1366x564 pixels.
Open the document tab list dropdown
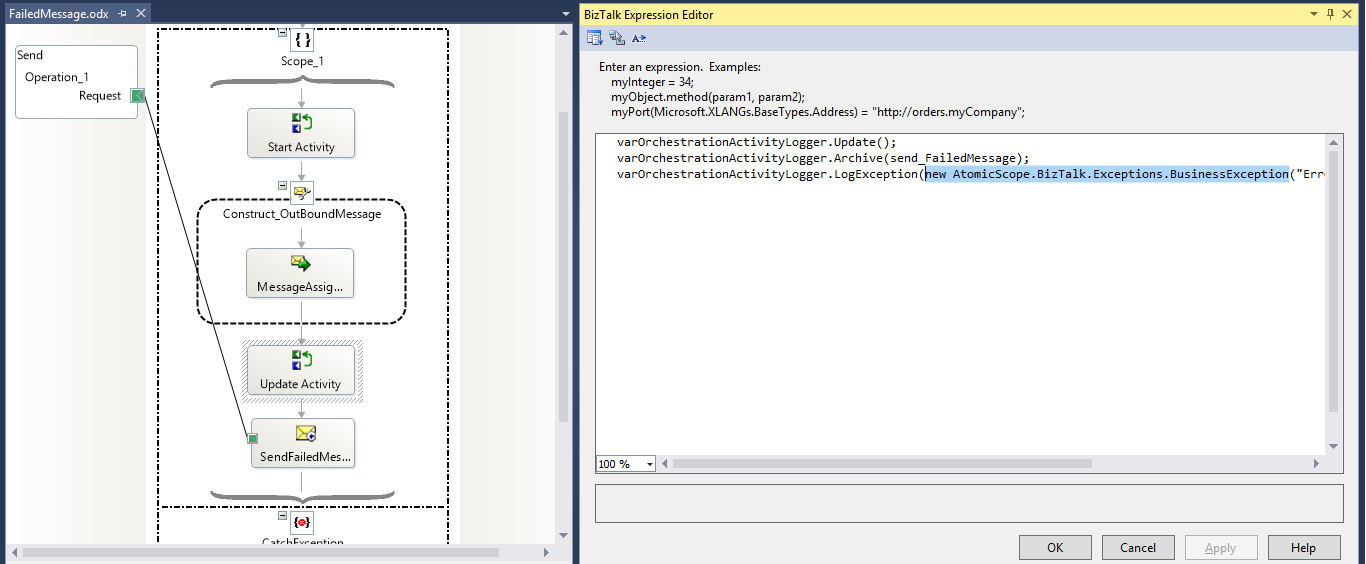pyautogui.click(x=565, y=14)
